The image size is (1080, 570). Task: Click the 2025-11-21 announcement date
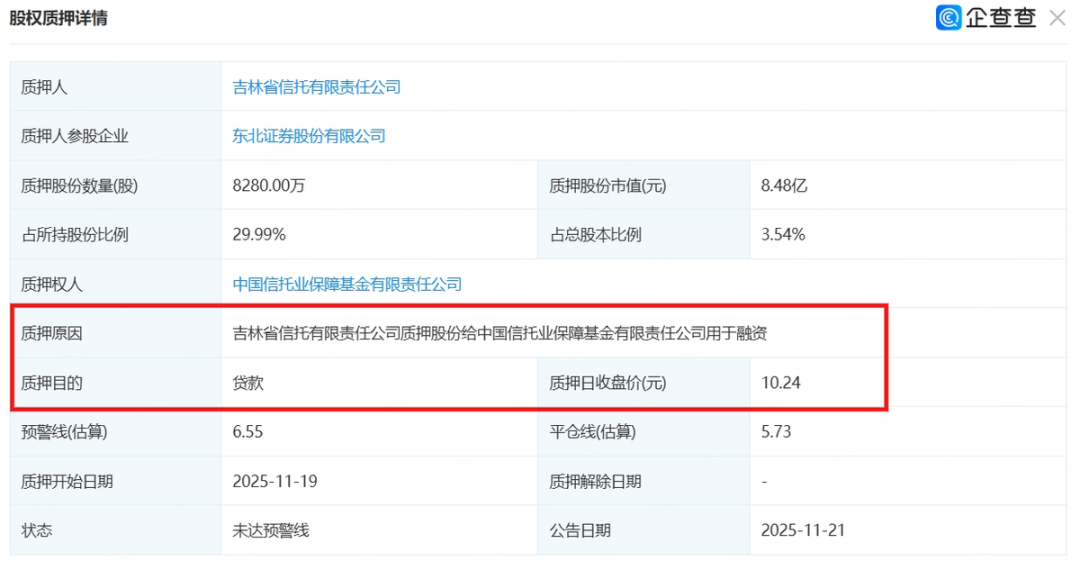point(803,531)
